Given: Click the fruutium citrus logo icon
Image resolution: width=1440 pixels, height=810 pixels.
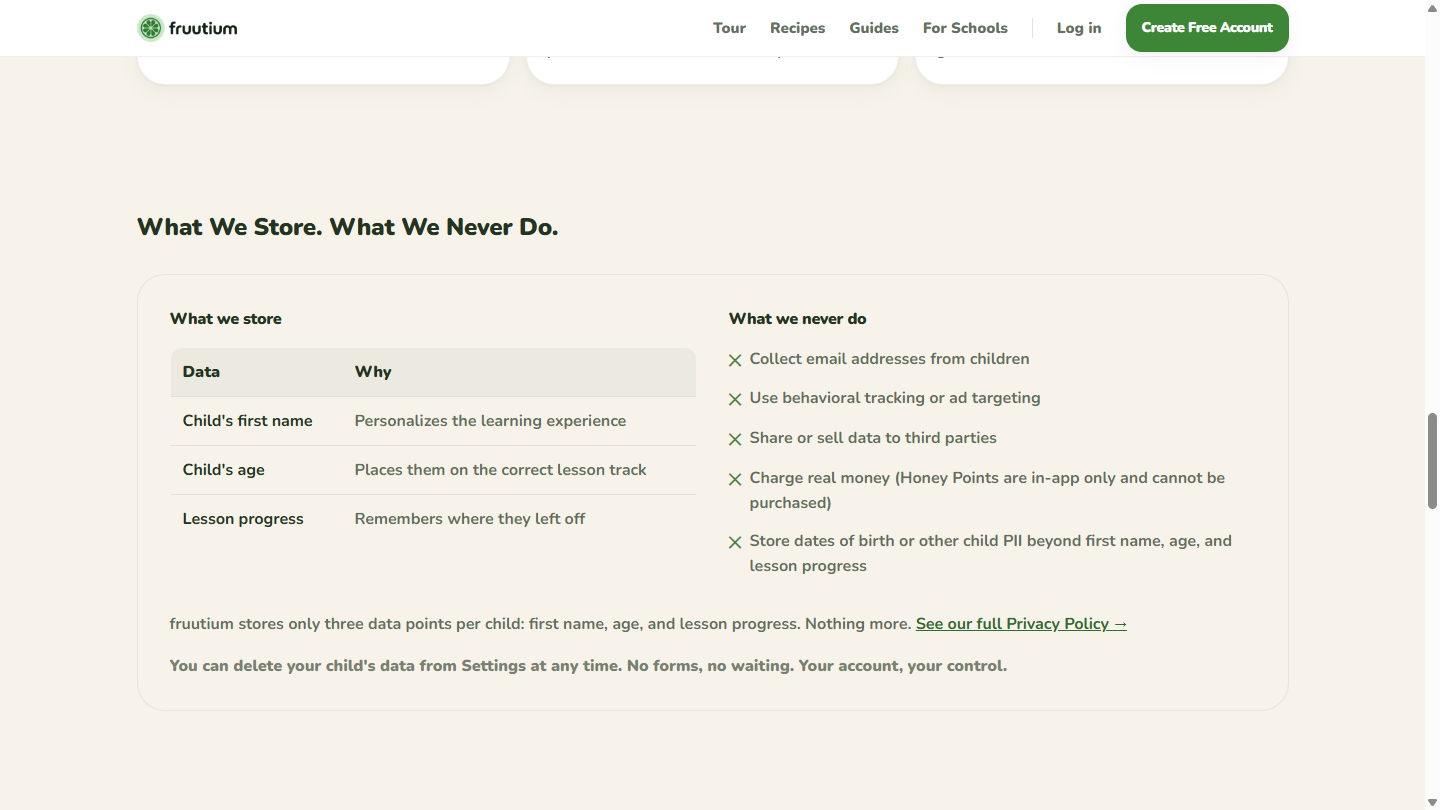Looking at the screenshot, I should [150, 28].
